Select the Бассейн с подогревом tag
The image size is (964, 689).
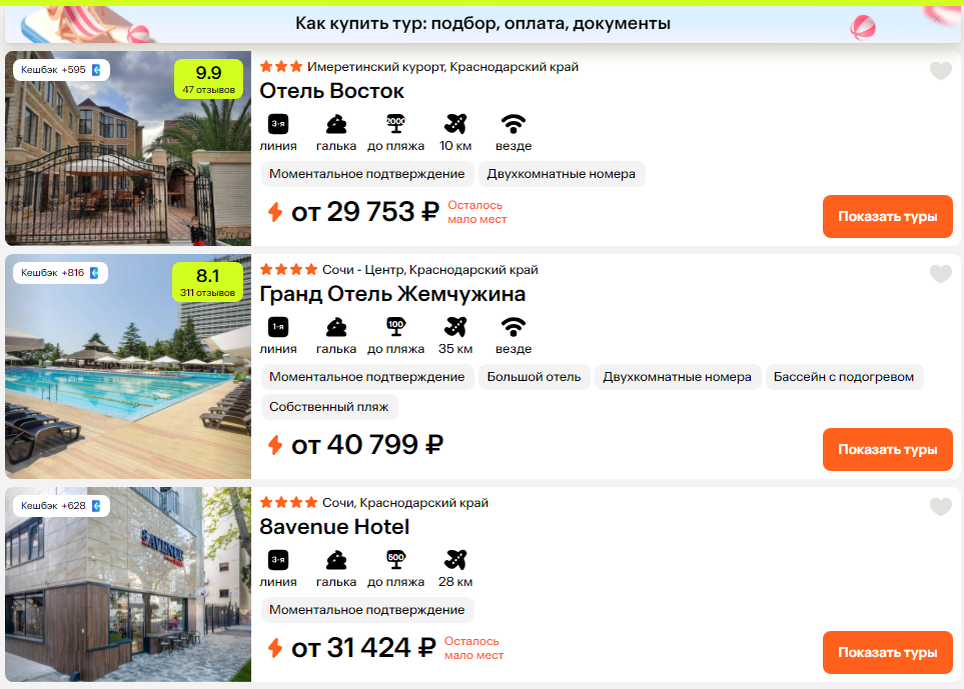pos(844,377)
